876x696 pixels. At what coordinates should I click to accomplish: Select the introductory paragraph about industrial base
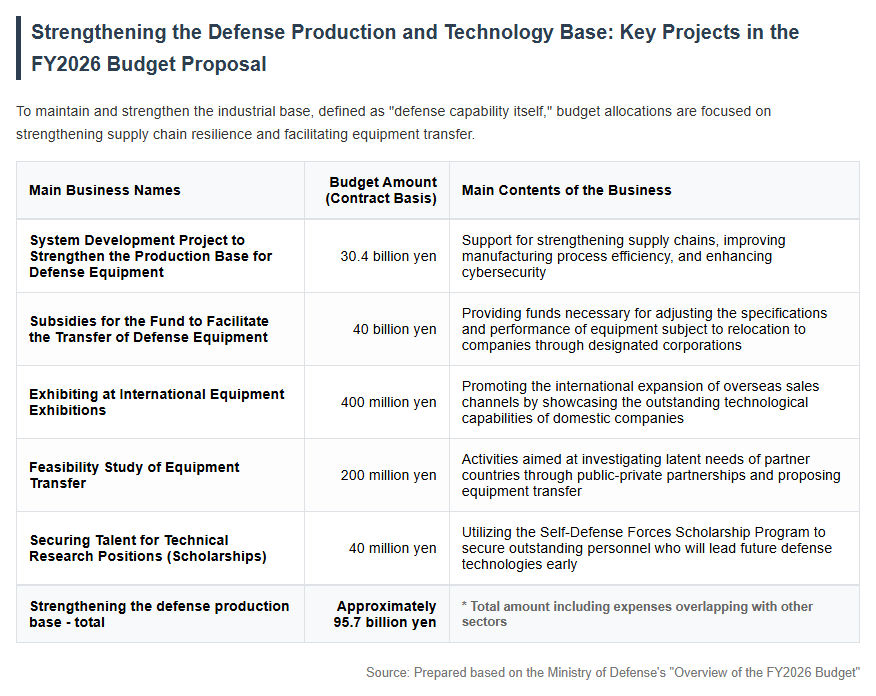393,123
